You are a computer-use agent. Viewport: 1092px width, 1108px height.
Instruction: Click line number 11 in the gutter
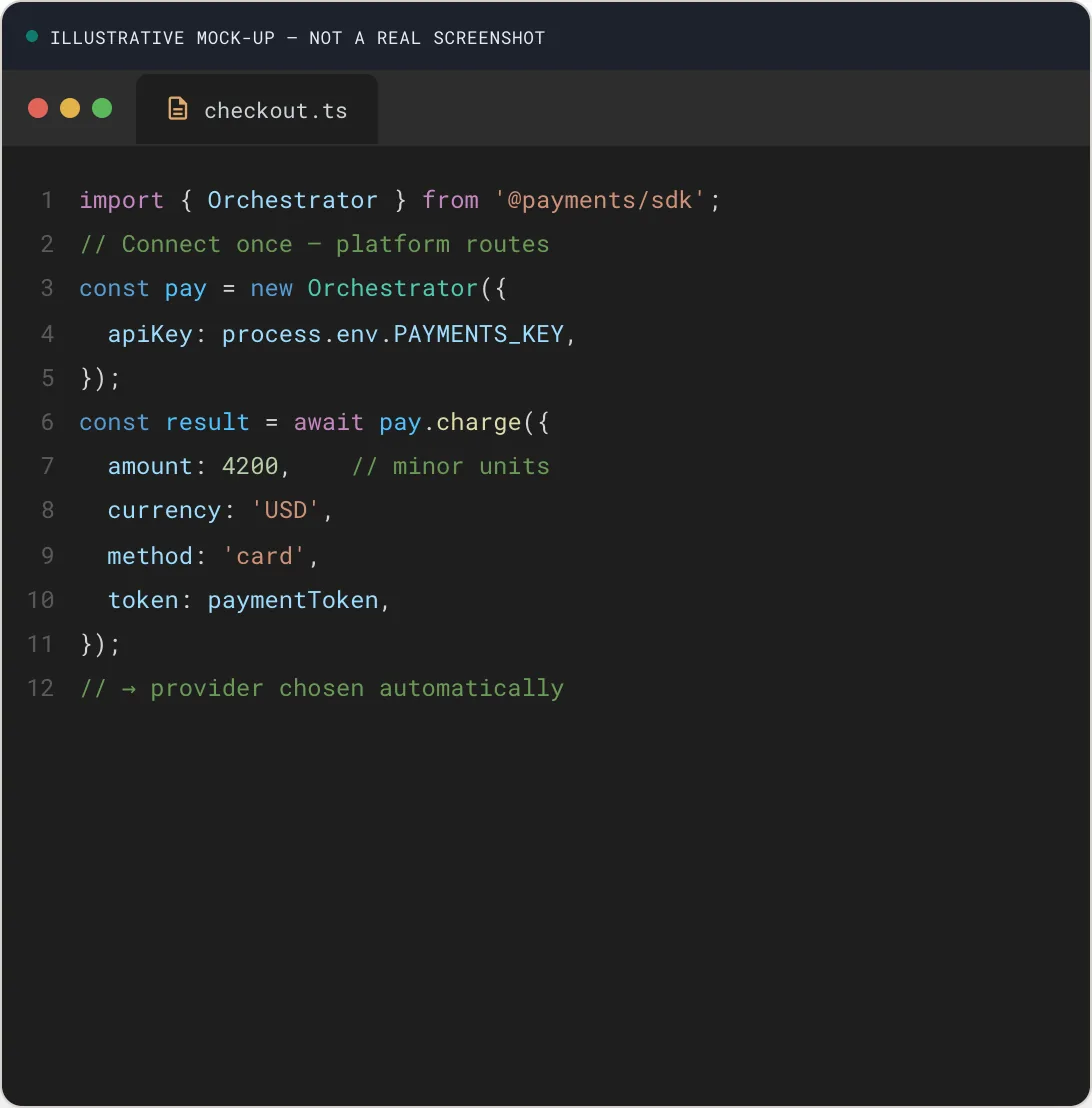(40, 644)
